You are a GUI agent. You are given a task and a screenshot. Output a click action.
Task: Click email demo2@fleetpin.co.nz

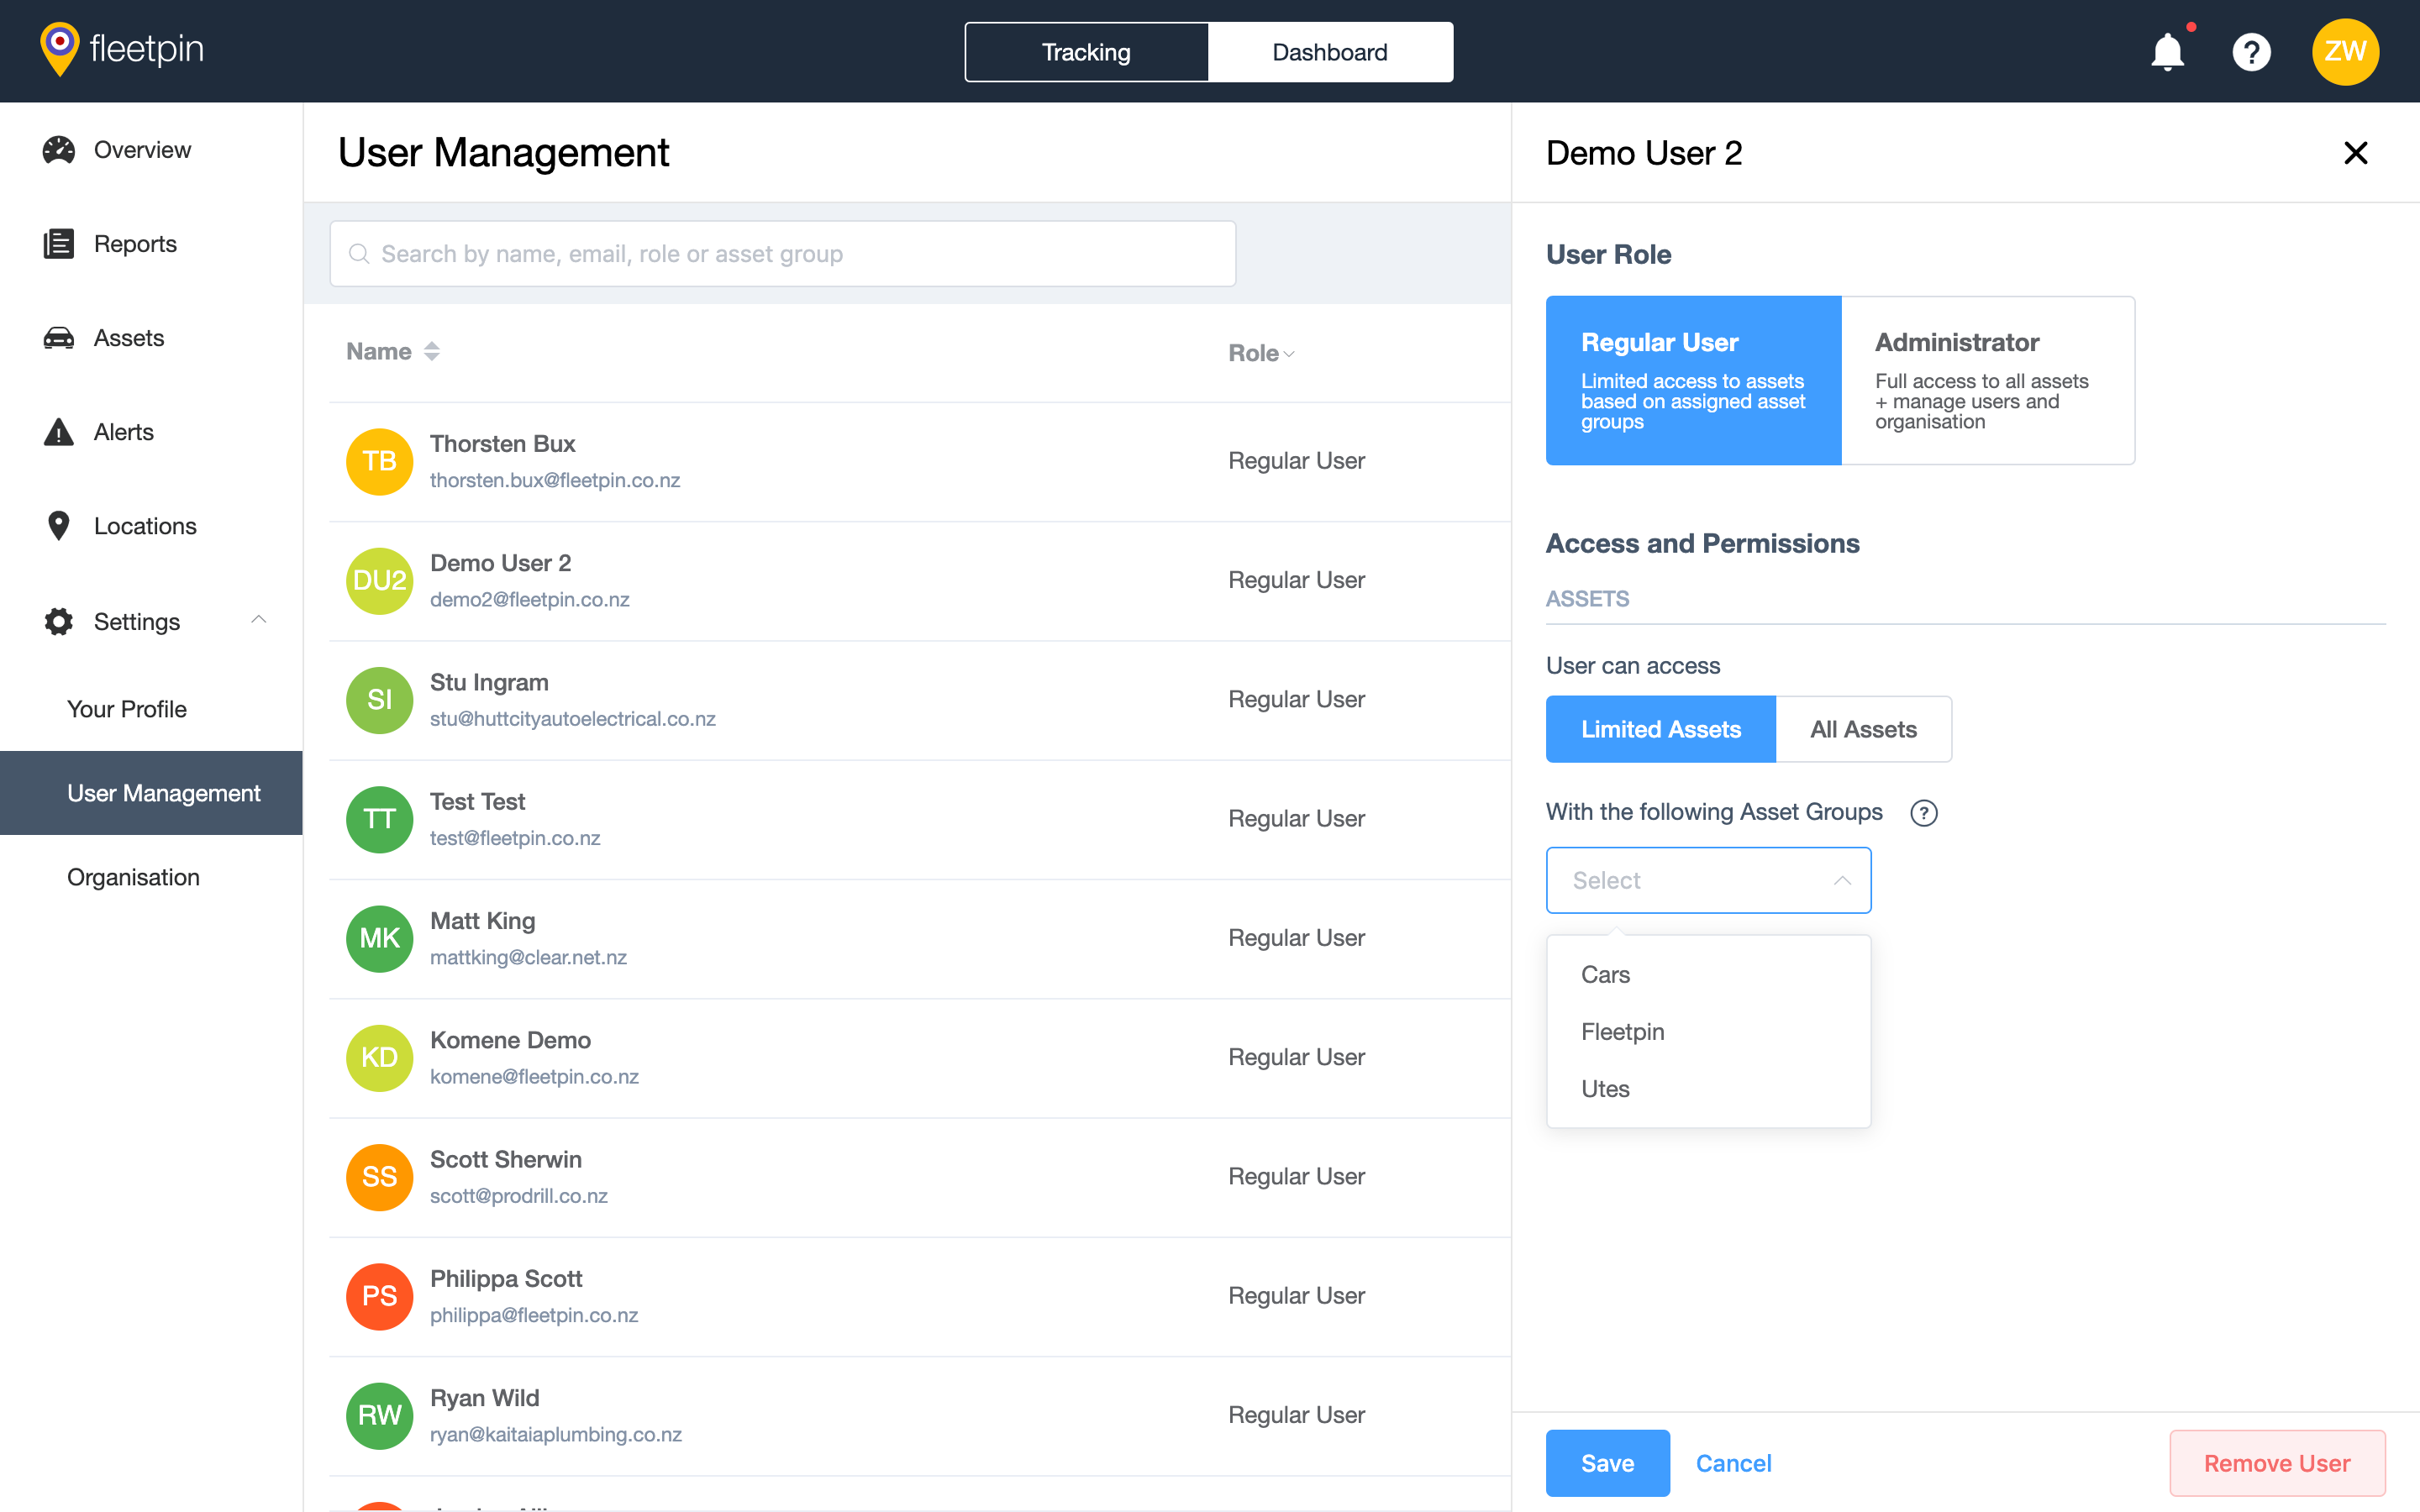(530, 599)
